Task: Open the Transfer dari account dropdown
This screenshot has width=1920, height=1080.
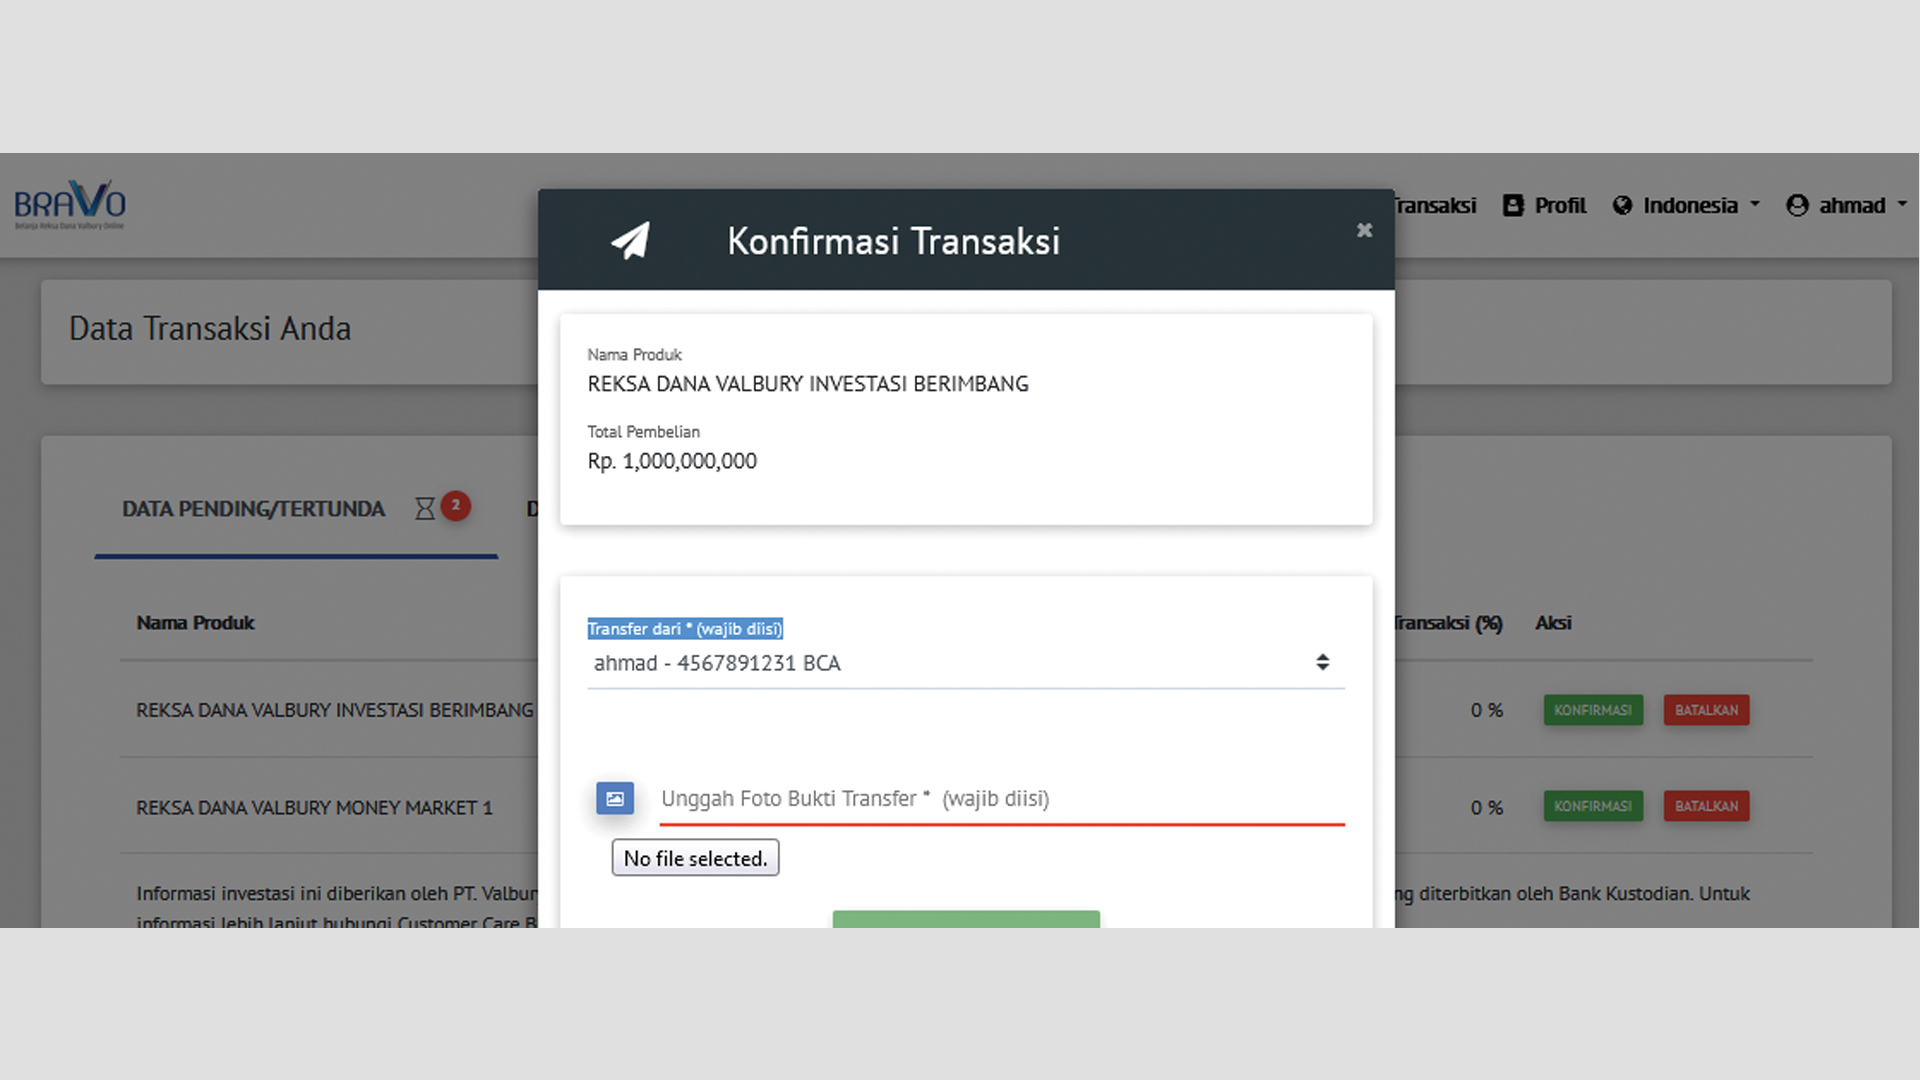Action: (x=965, y=663)
